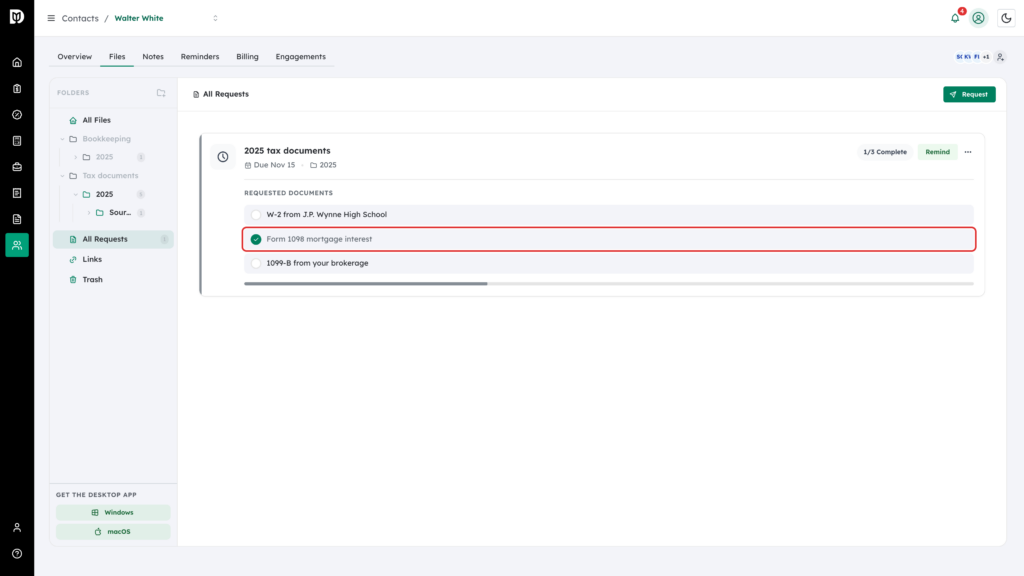The image size is (1024, 576).
Task: Collapse the Bookkeeping folder chevron
Action: point(63,139)
